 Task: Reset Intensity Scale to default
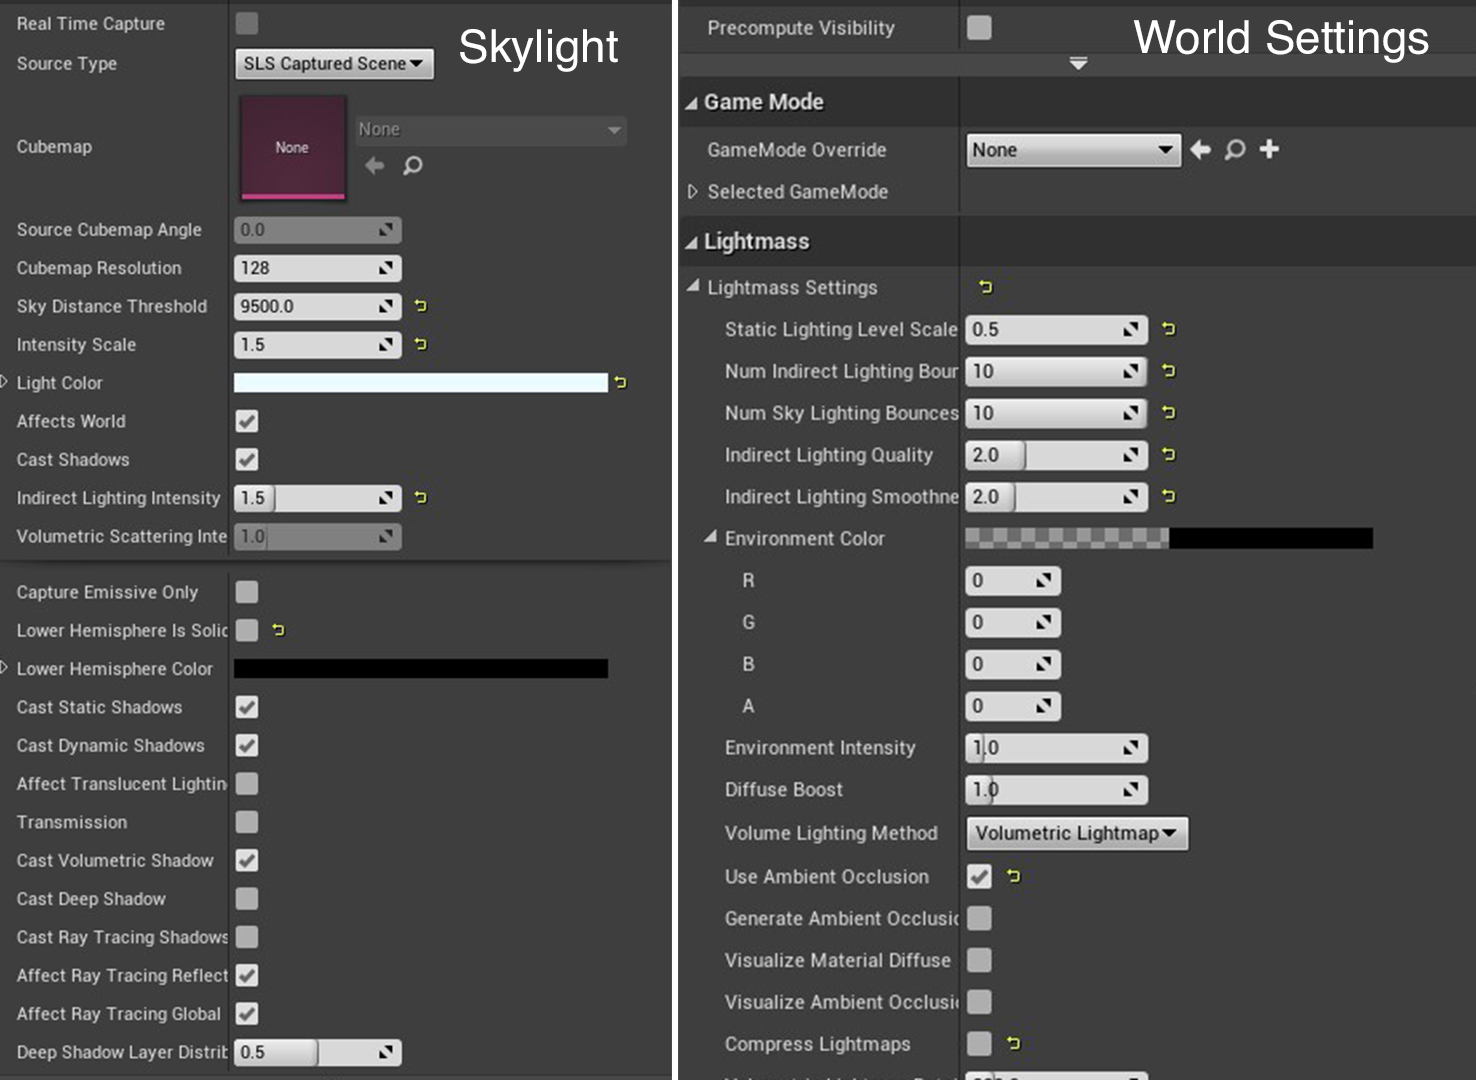[419, 344]
